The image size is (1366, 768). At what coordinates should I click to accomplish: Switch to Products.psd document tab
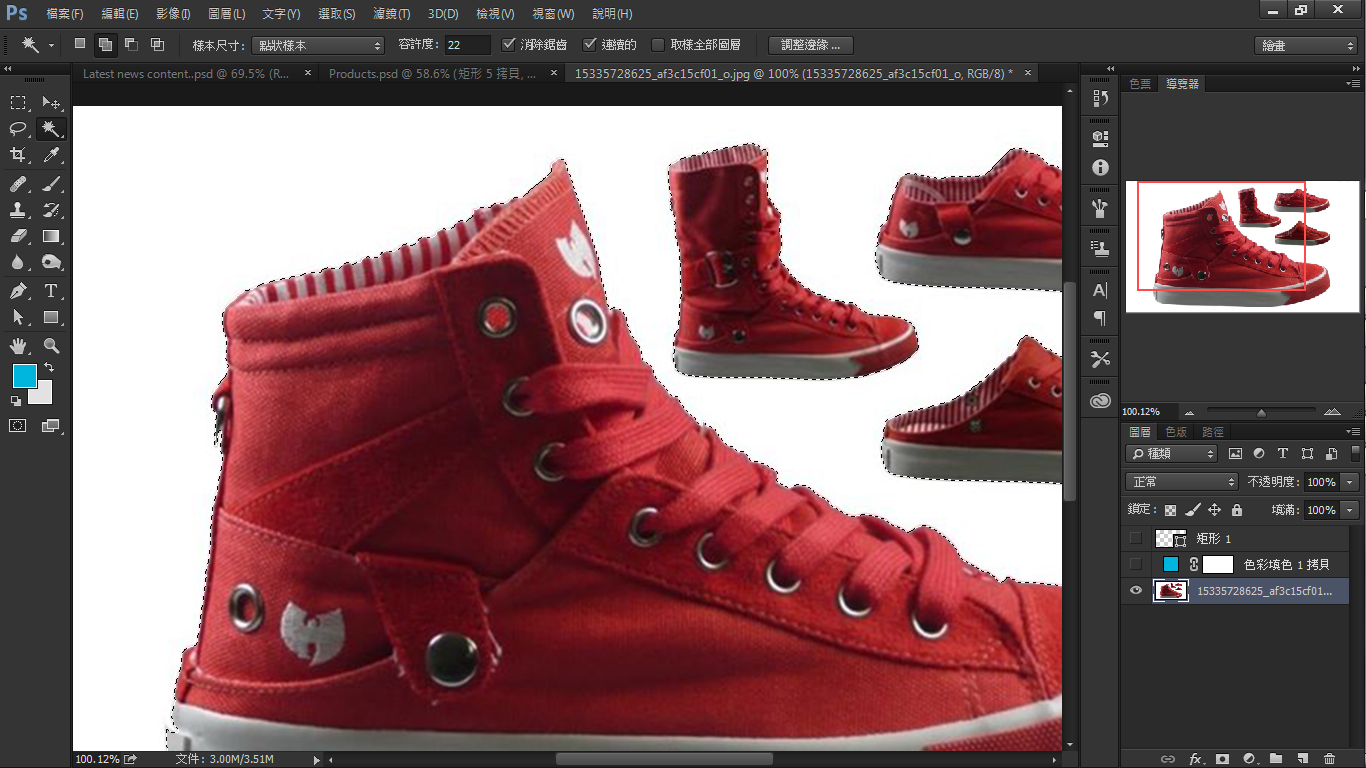pos(432,73)
